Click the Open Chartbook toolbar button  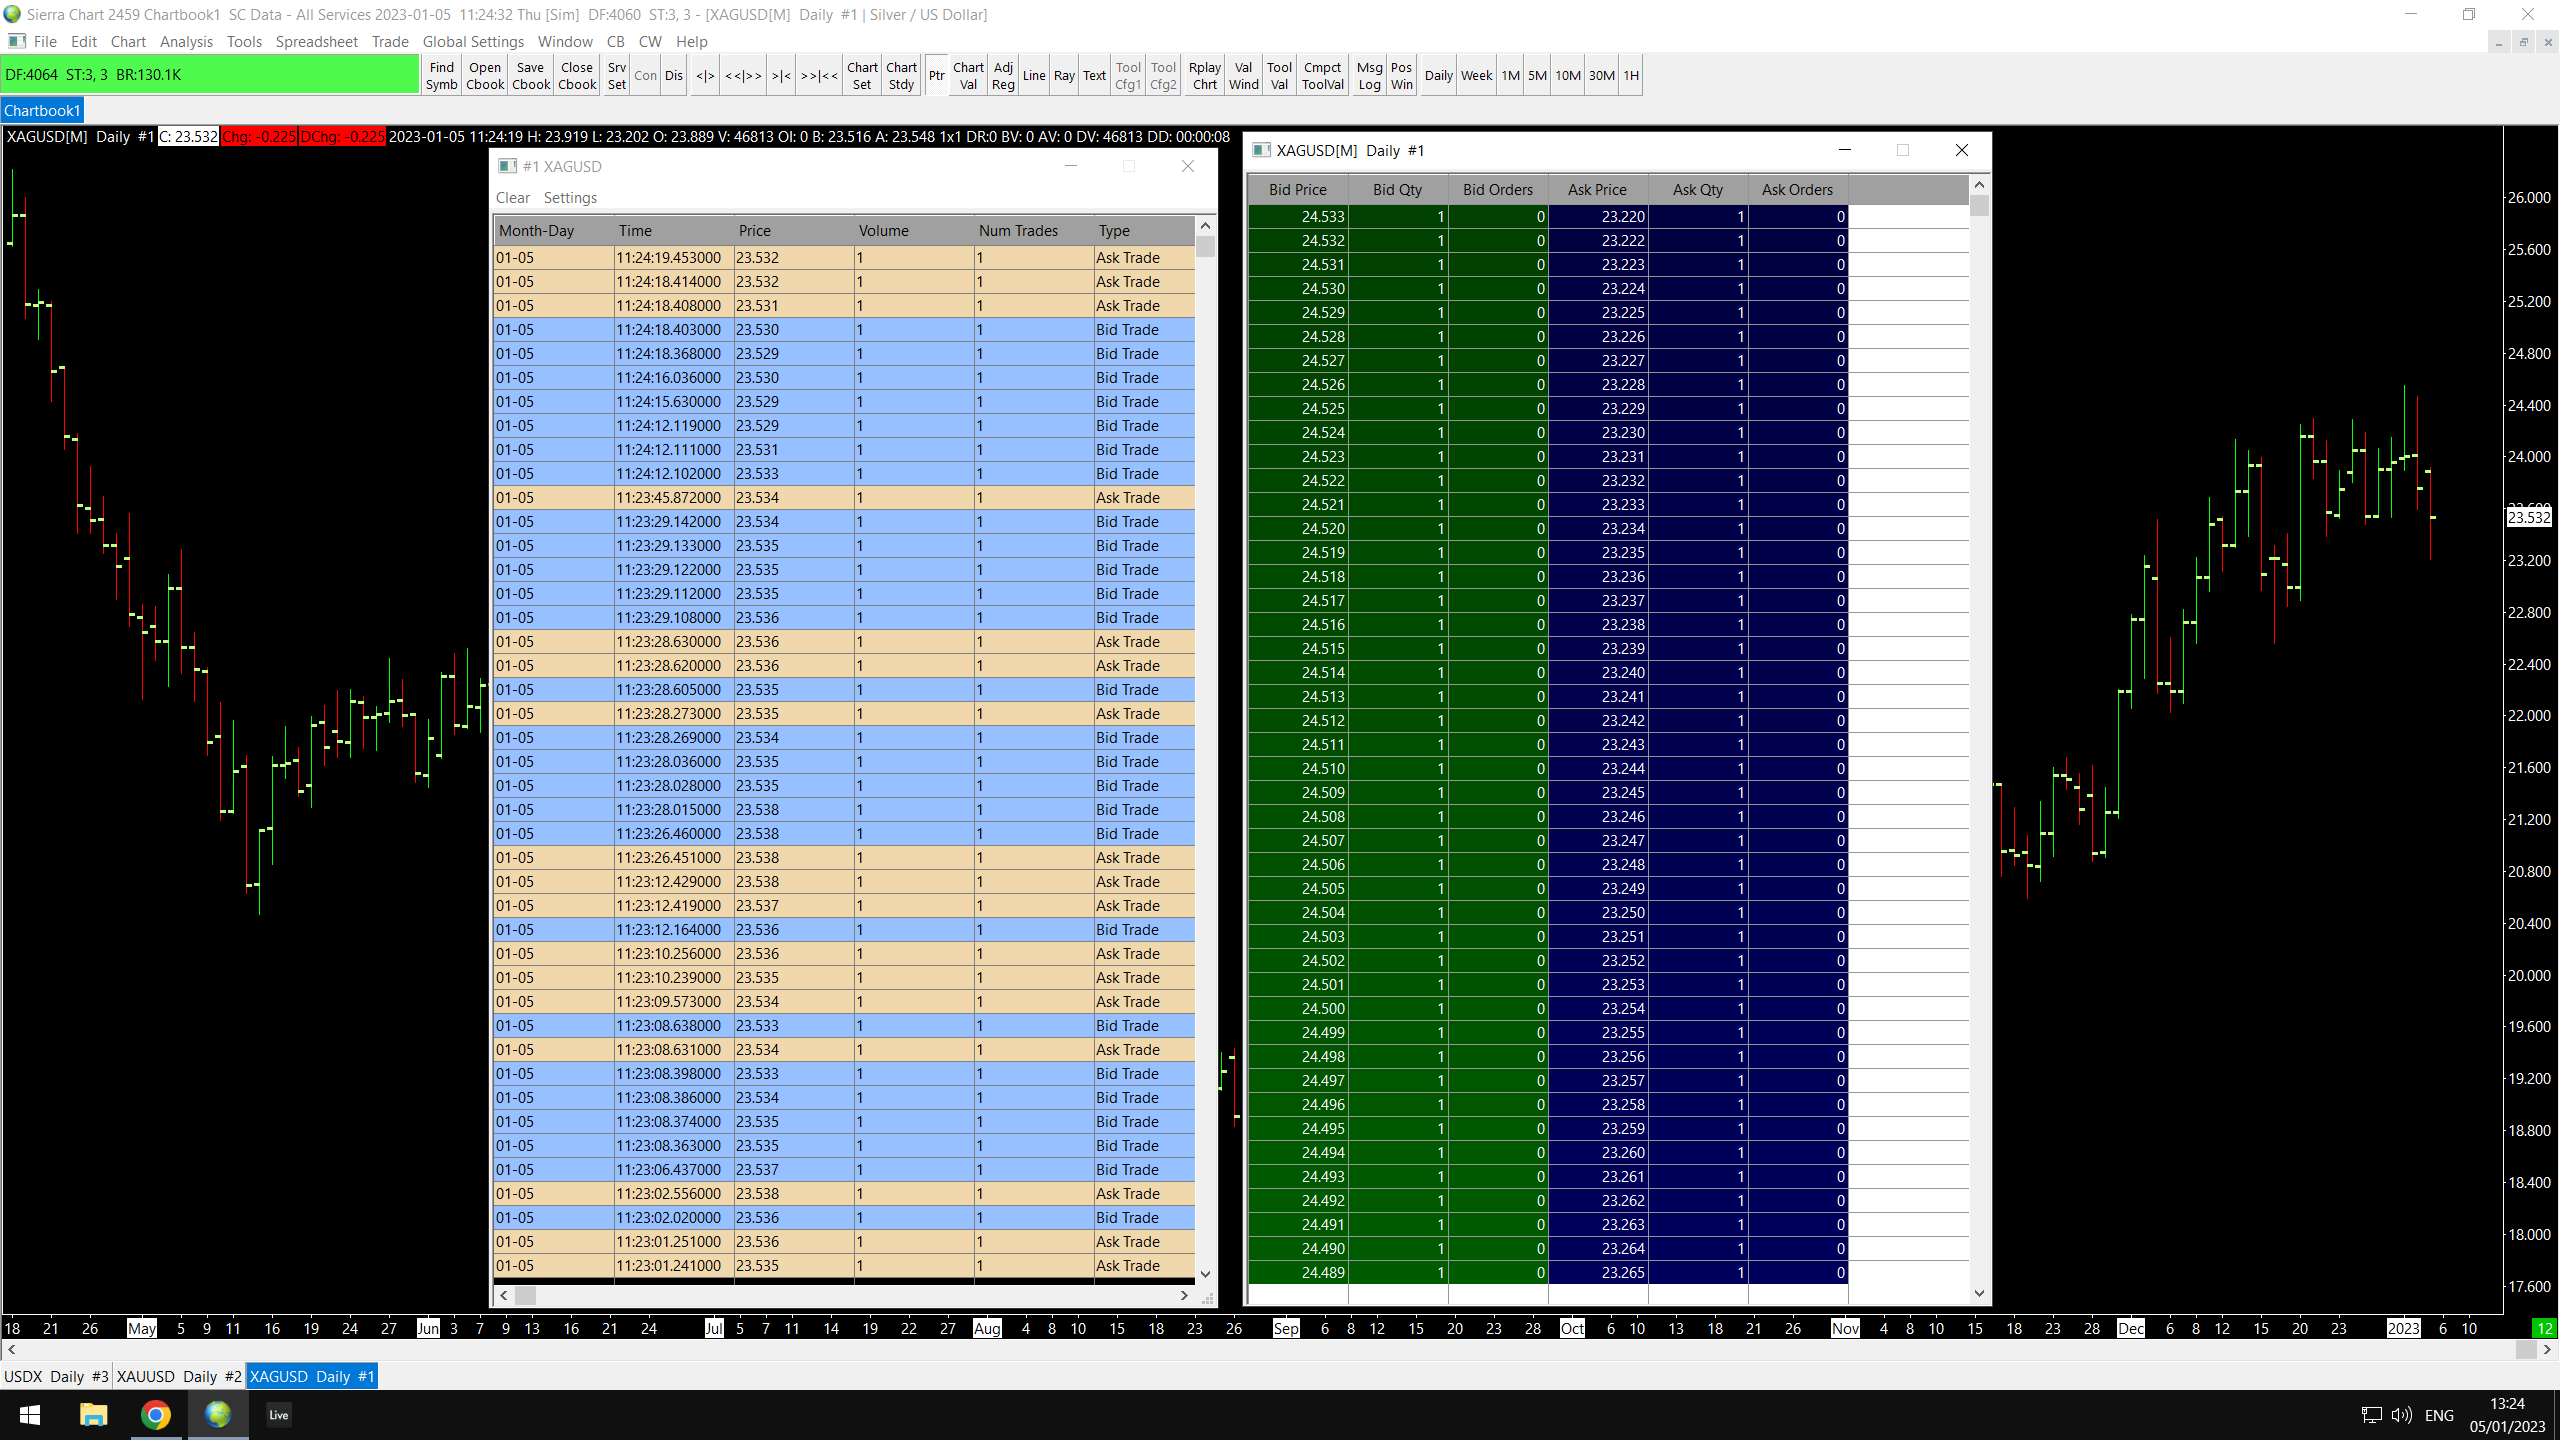click(485, 76)
